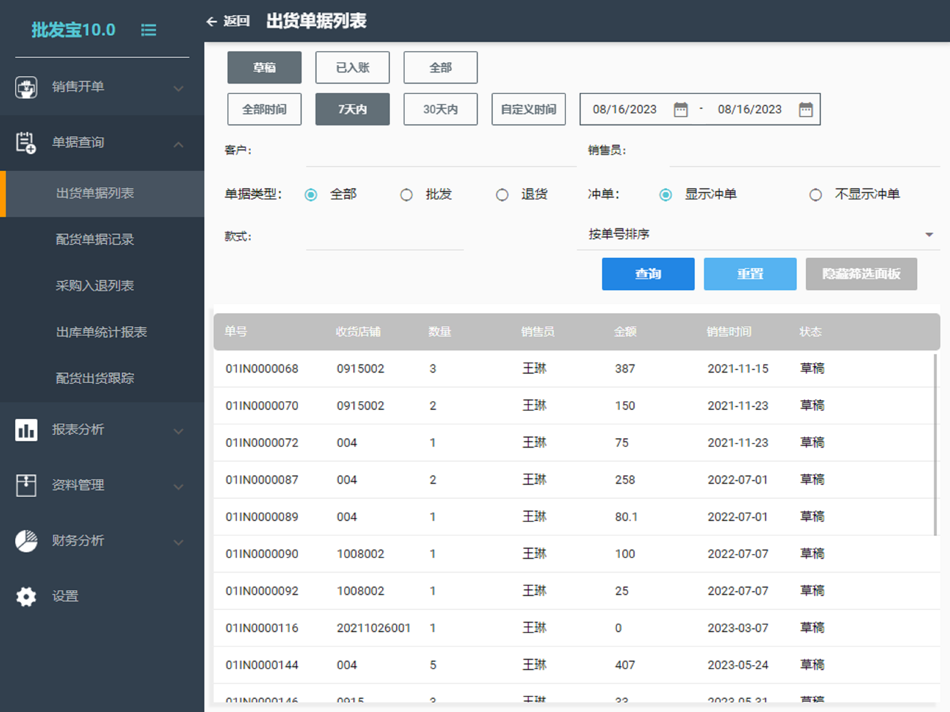Viewport: 950px width, 712px height.
Task: Click the 客户 input field
Action: pos(441,151)
